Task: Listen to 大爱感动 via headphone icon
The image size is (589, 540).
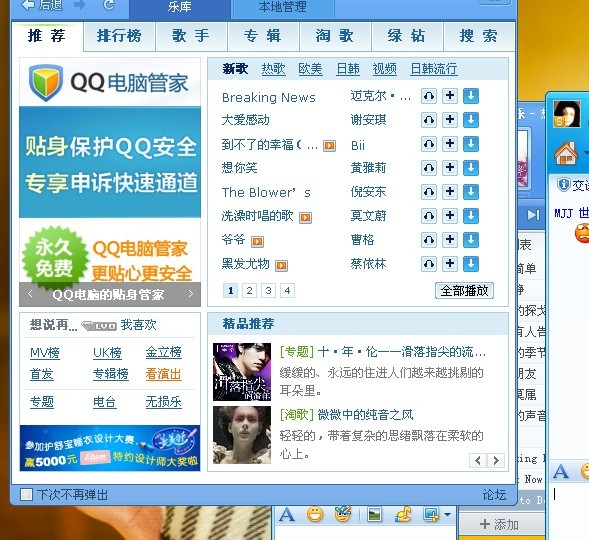Action: click(x=429, y=120)
